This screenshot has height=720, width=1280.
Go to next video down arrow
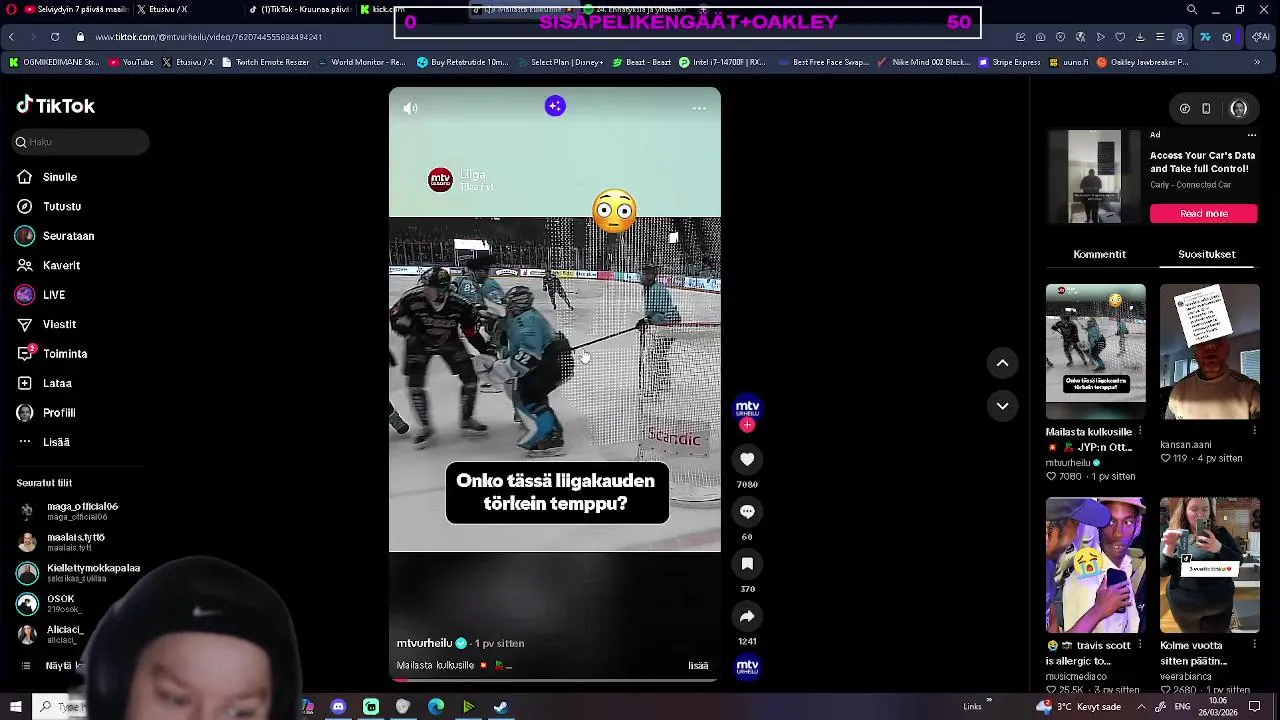[x=1002, y=406]
